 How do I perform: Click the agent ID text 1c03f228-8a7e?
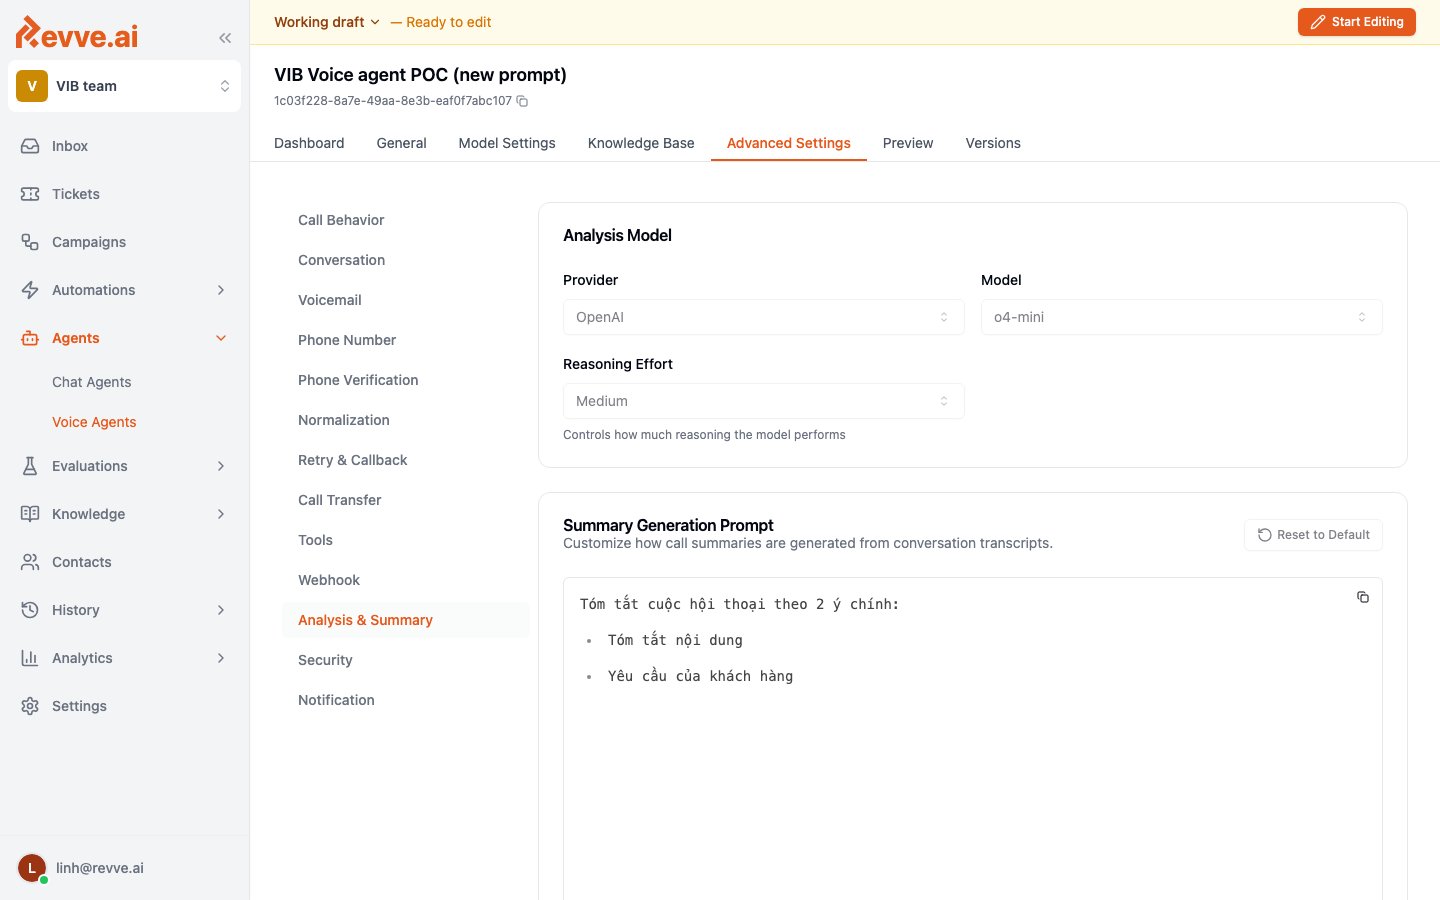(x=393, y=101)
